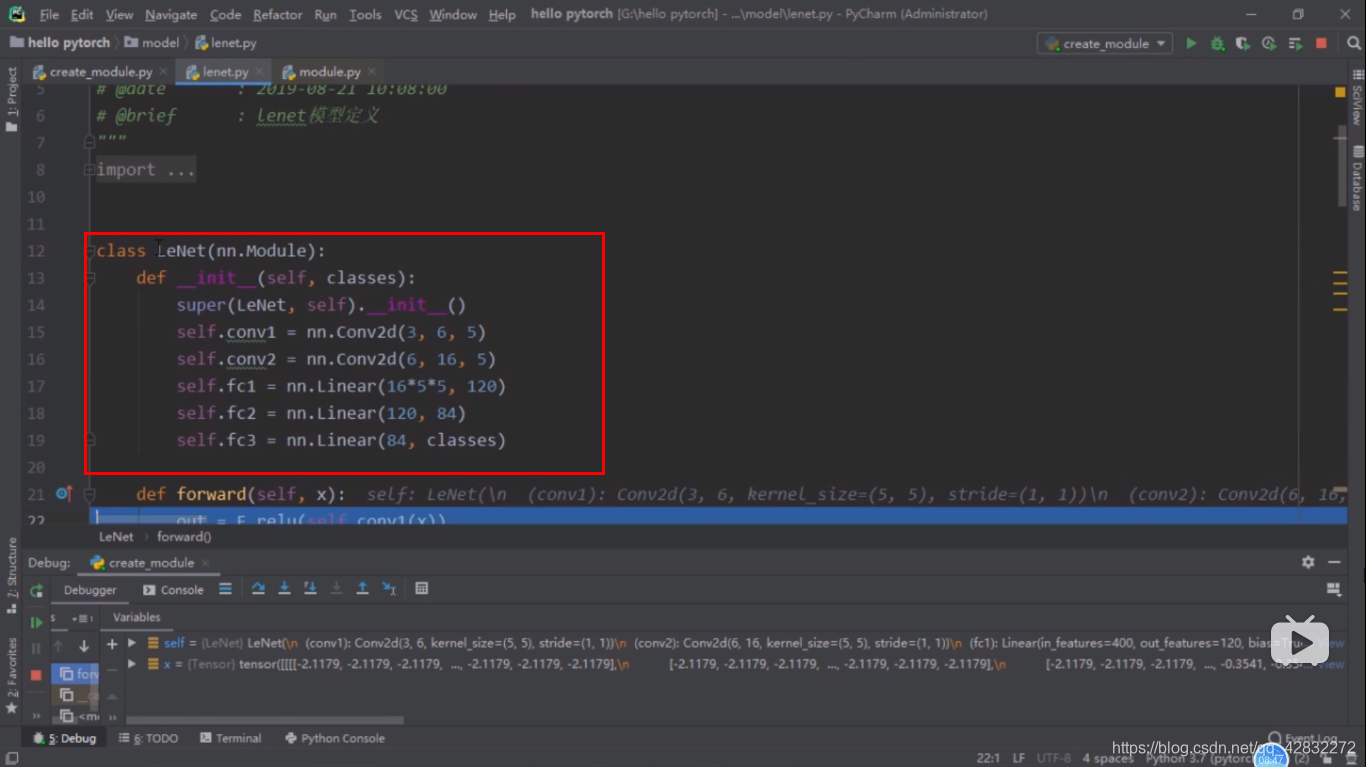1366x767 pixels.
Task: Select the Debugger tab
Action: click(x=90, y=590)
